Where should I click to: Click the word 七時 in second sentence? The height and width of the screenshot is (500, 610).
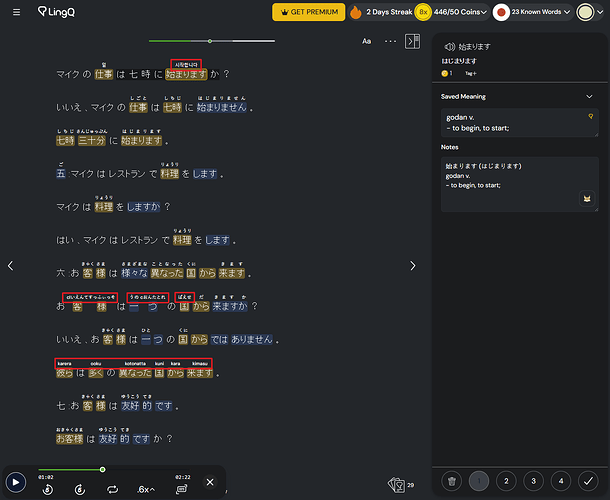pyautogui.click(x=172, y=107)
